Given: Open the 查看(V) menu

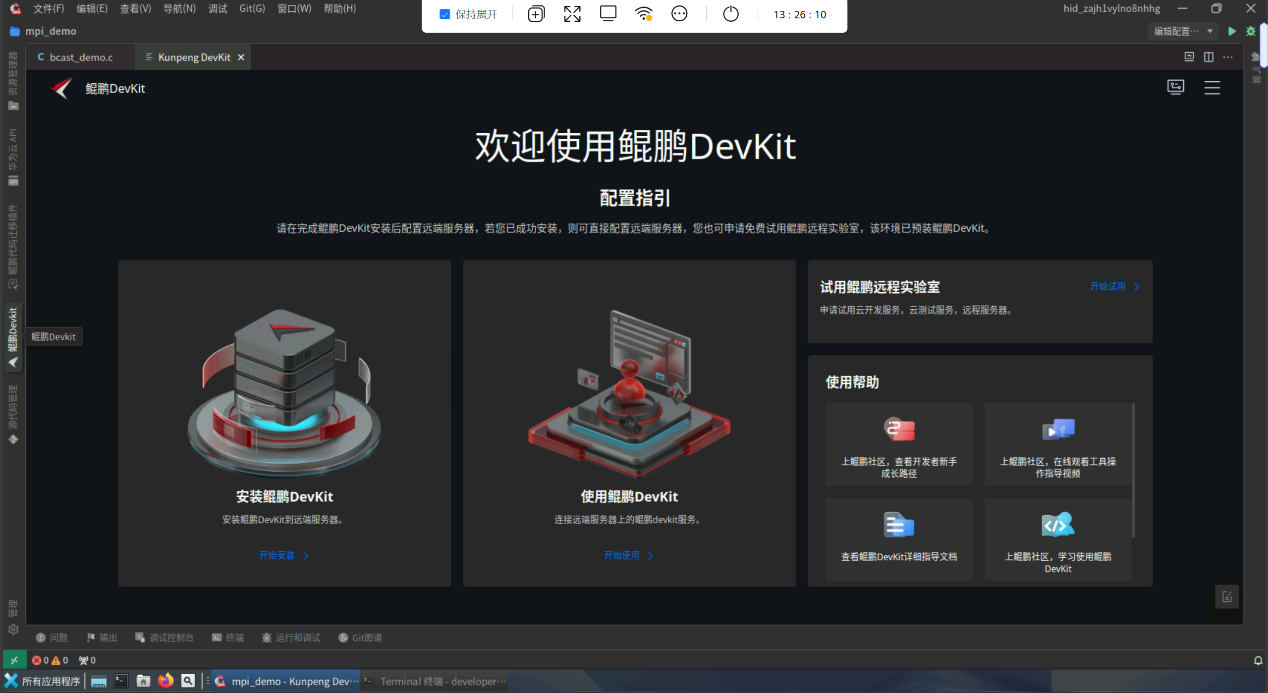Looking at the screenshot, I should click(x=135, y=8).
